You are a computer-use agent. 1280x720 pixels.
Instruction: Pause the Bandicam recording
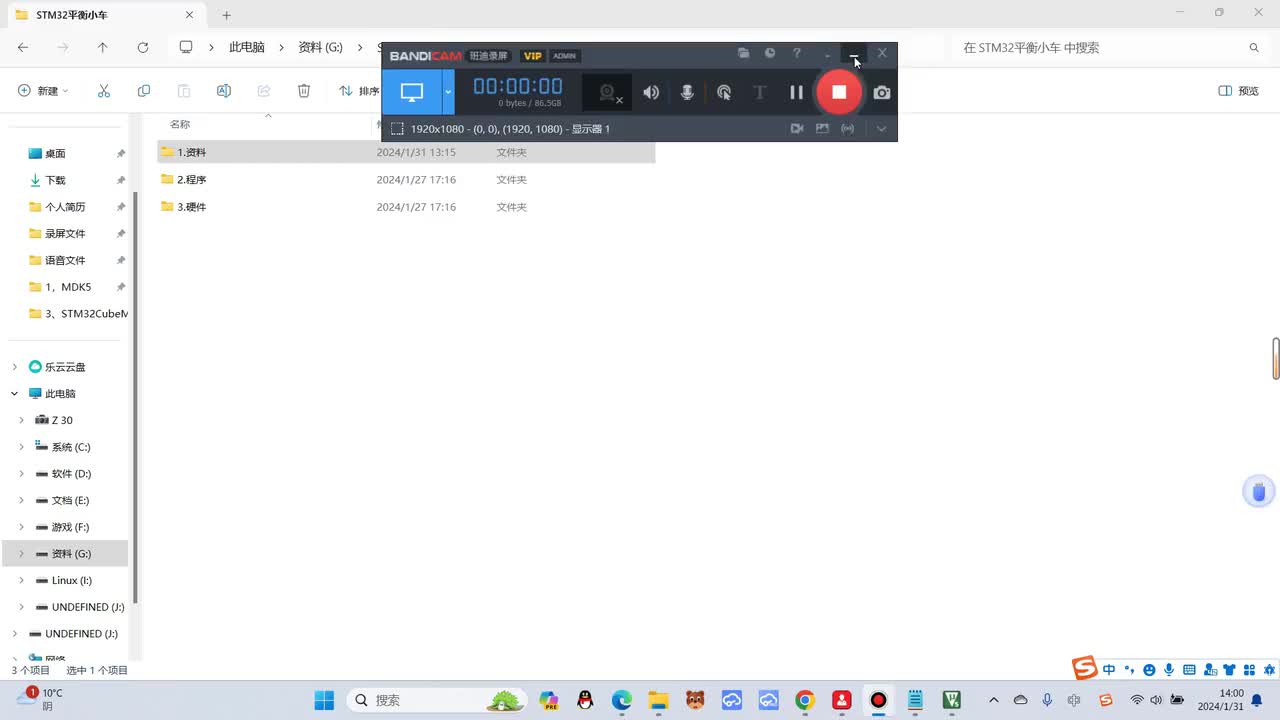tap(797, 92)
